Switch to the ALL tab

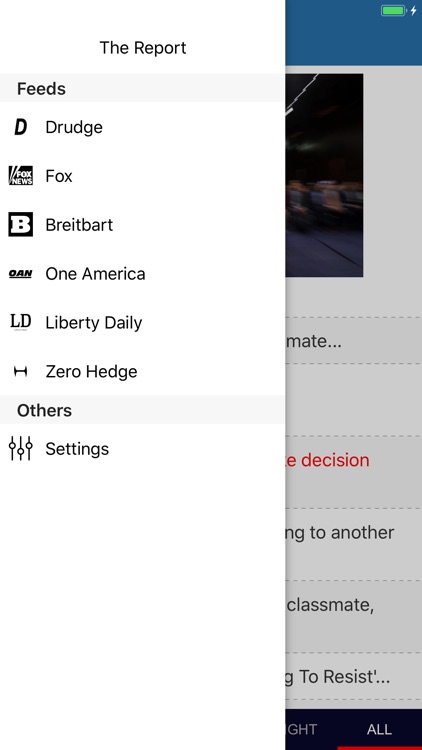pos(379,729)
